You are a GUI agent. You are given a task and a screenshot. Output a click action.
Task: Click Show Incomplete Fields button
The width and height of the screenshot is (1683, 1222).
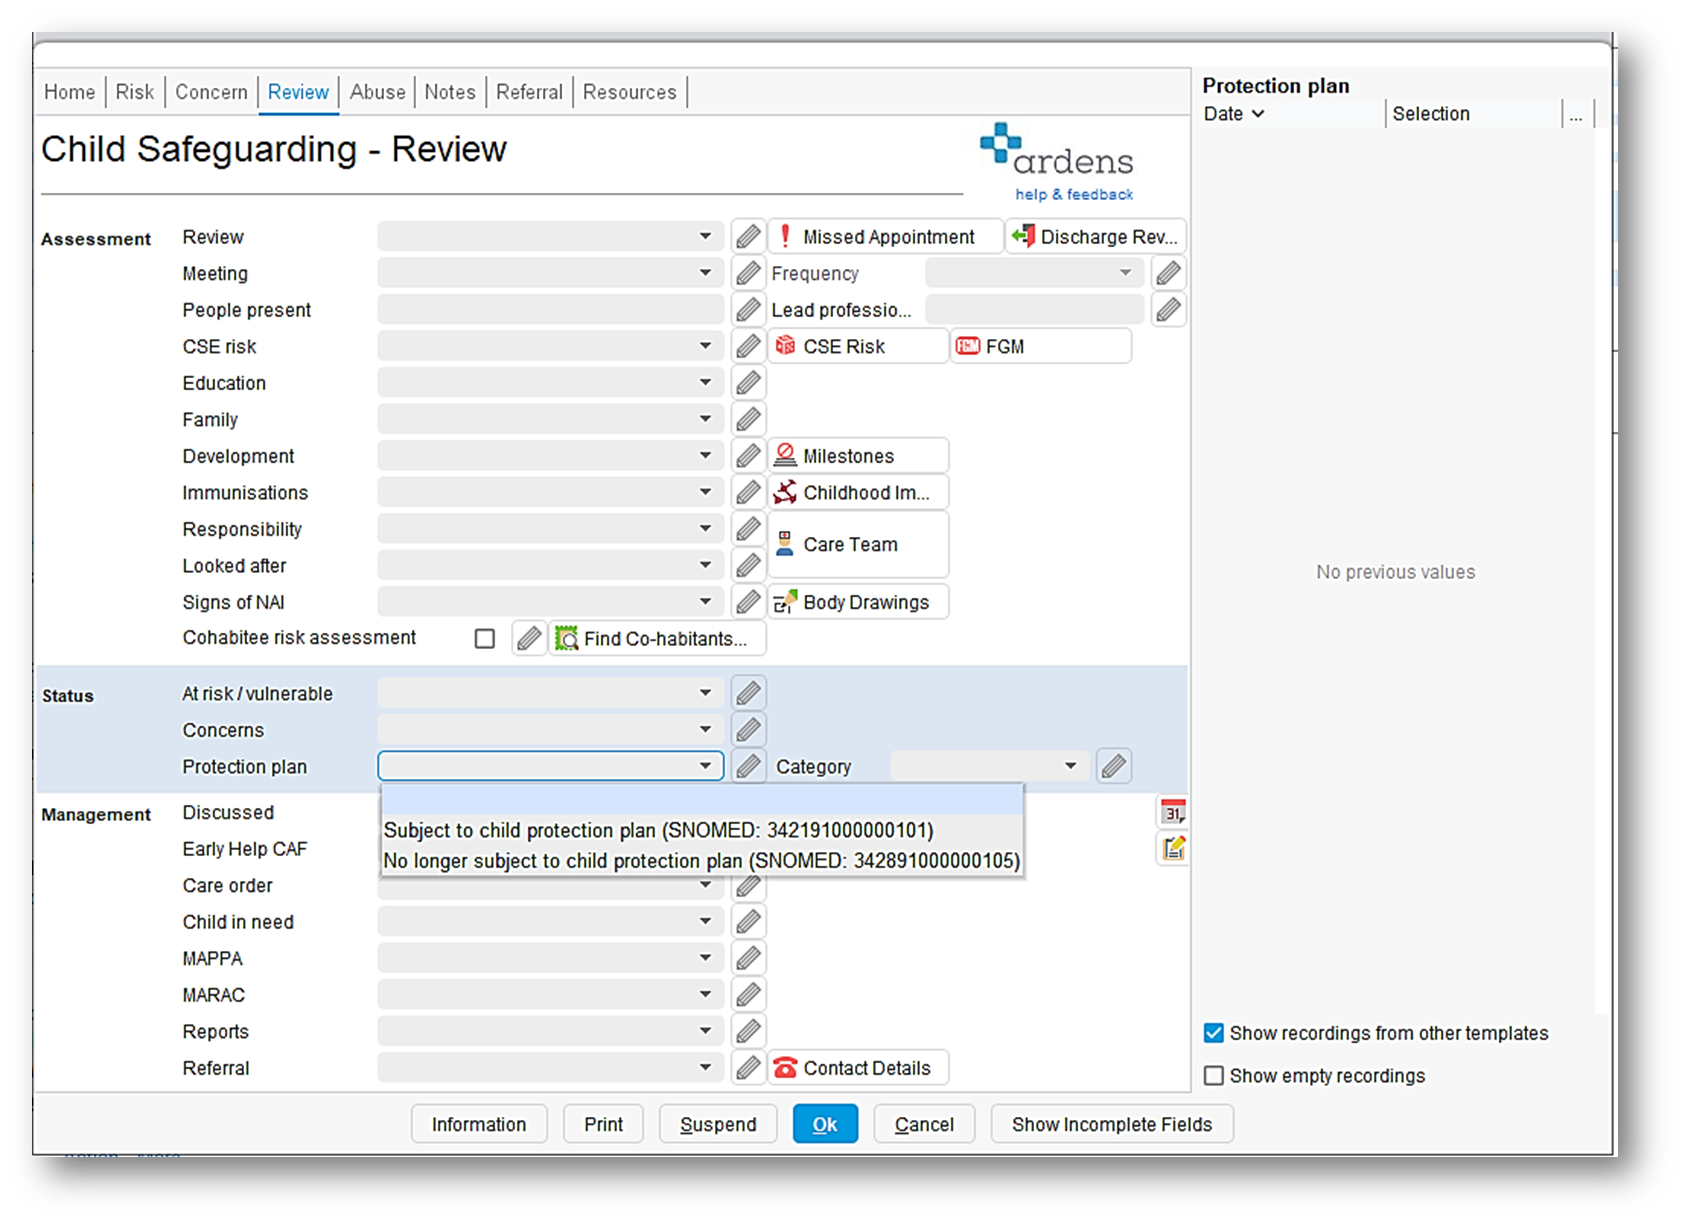pos(1112,1124)
